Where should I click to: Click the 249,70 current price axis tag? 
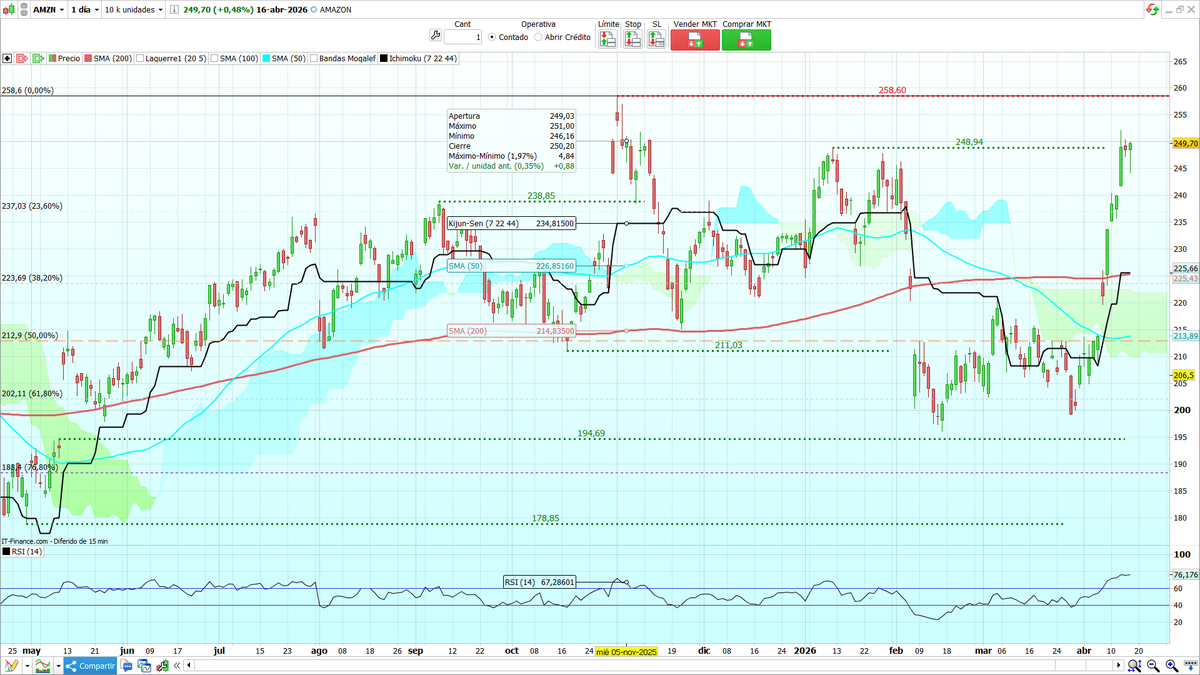pyautogui.click(x=1185, y=144)
